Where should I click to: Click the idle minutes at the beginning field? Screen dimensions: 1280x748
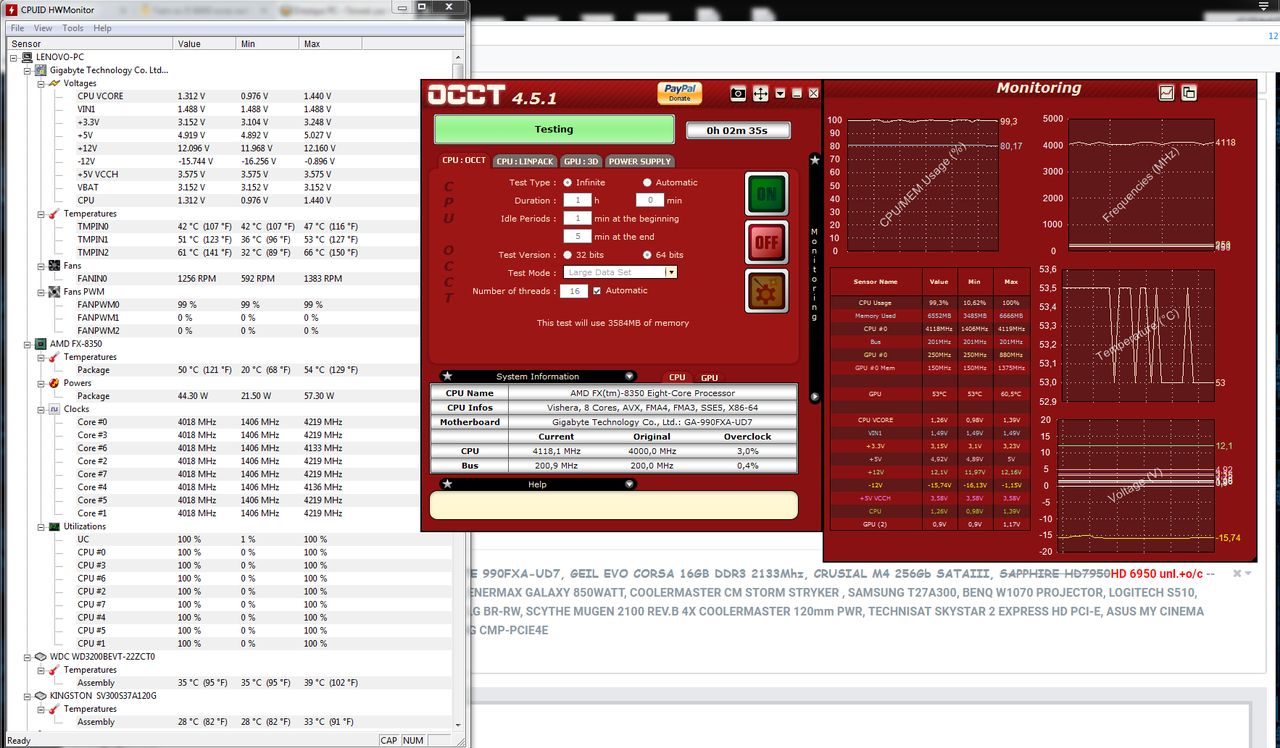[577, 218]
